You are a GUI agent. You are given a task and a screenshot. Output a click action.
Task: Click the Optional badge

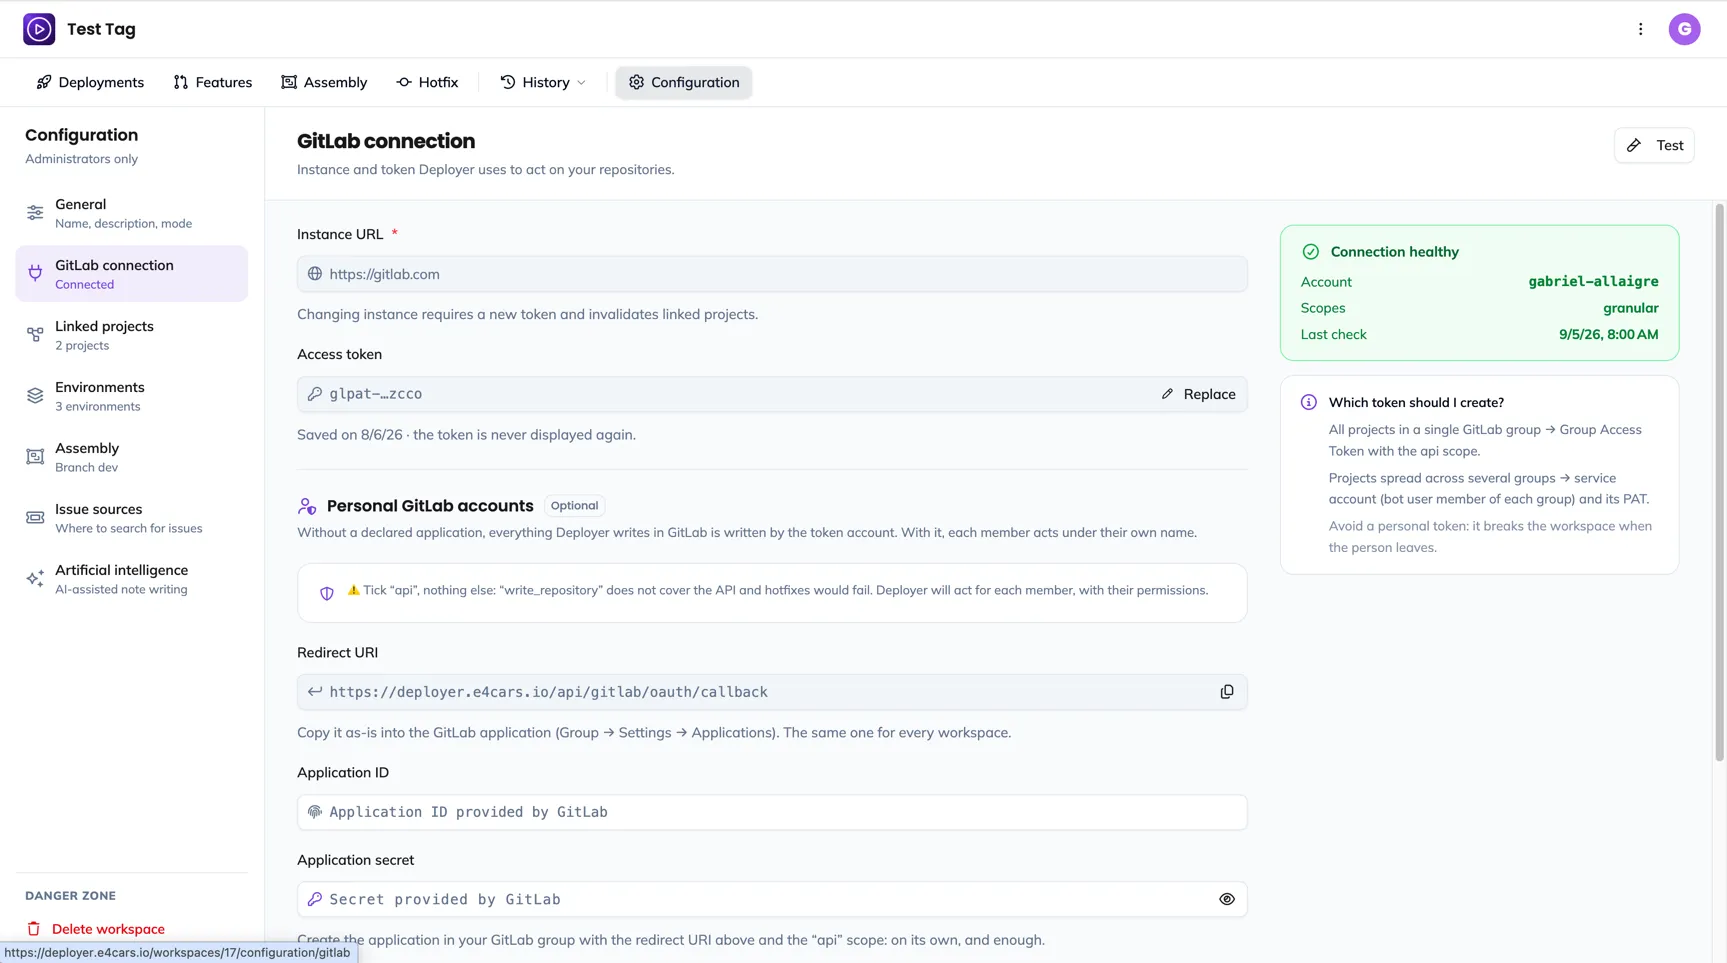point(574,506)
